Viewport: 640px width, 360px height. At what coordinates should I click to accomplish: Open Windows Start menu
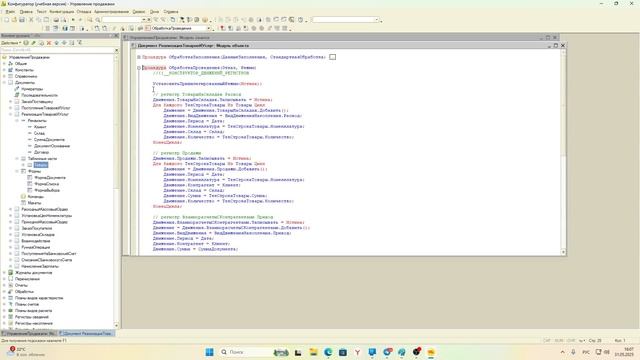[209, 352]
